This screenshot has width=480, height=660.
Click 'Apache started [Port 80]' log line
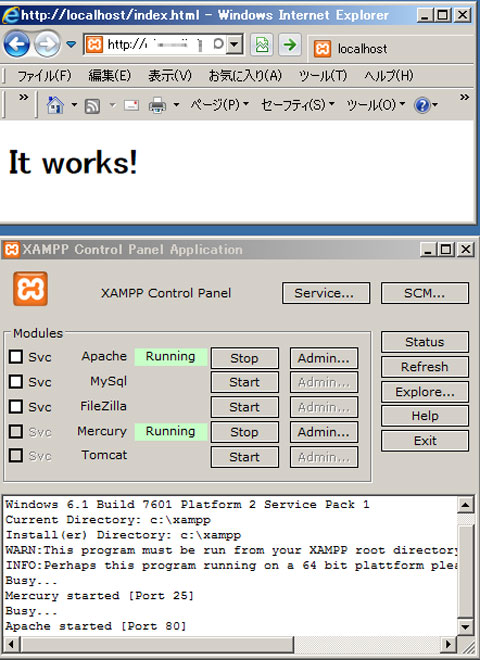pyautogui.click(x=96, y=626)
